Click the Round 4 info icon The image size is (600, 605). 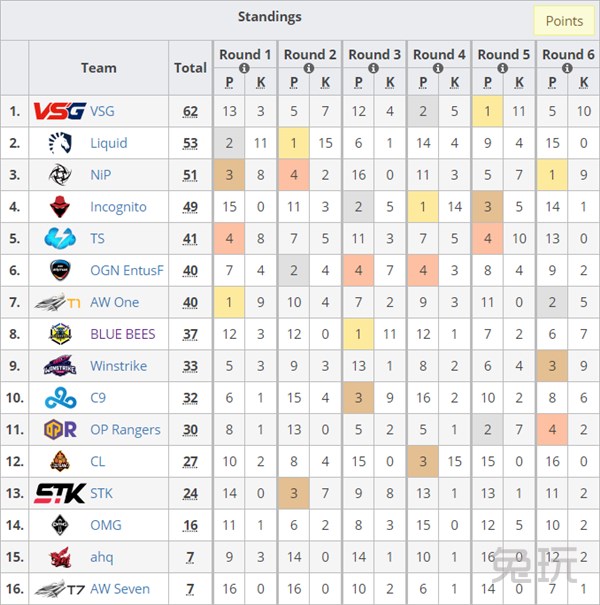click(439, 68)
